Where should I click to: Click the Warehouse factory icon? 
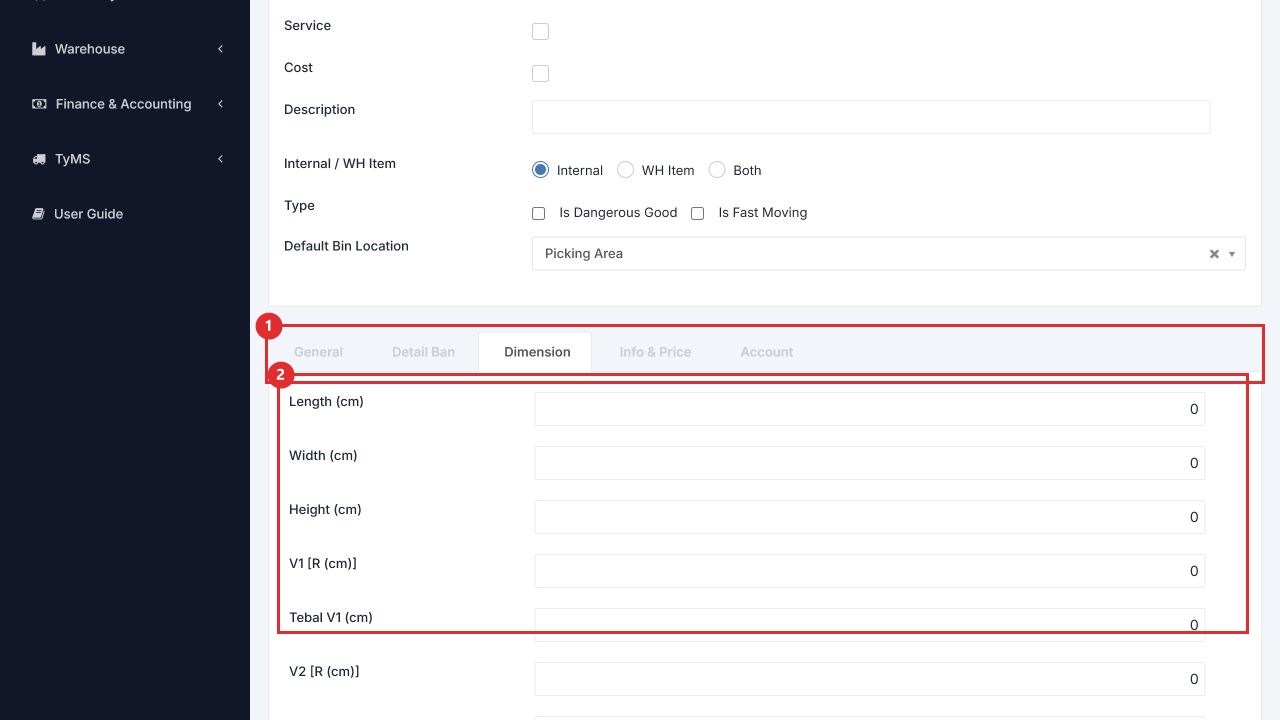tap(39, 49)
